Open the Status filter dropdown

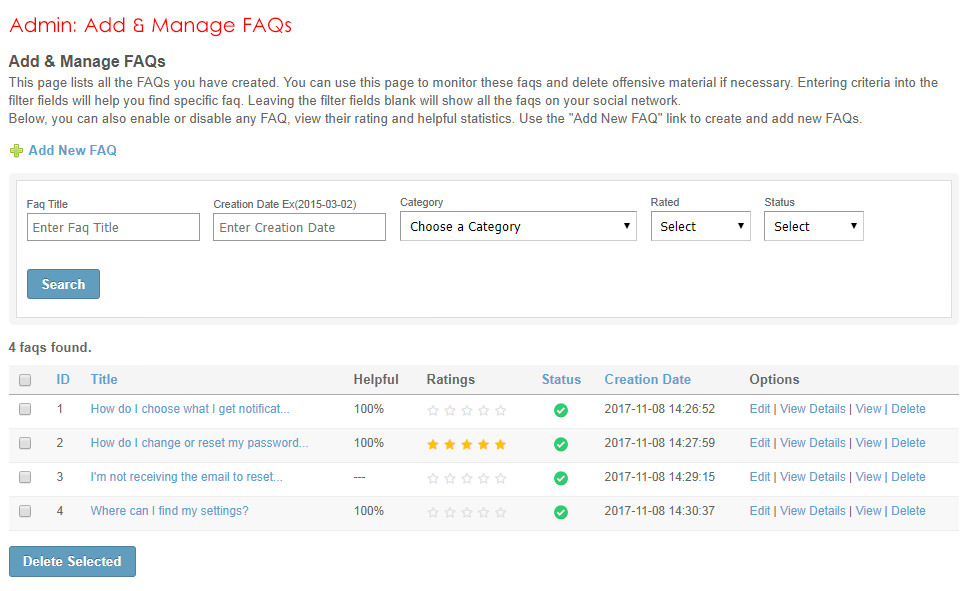813,227
